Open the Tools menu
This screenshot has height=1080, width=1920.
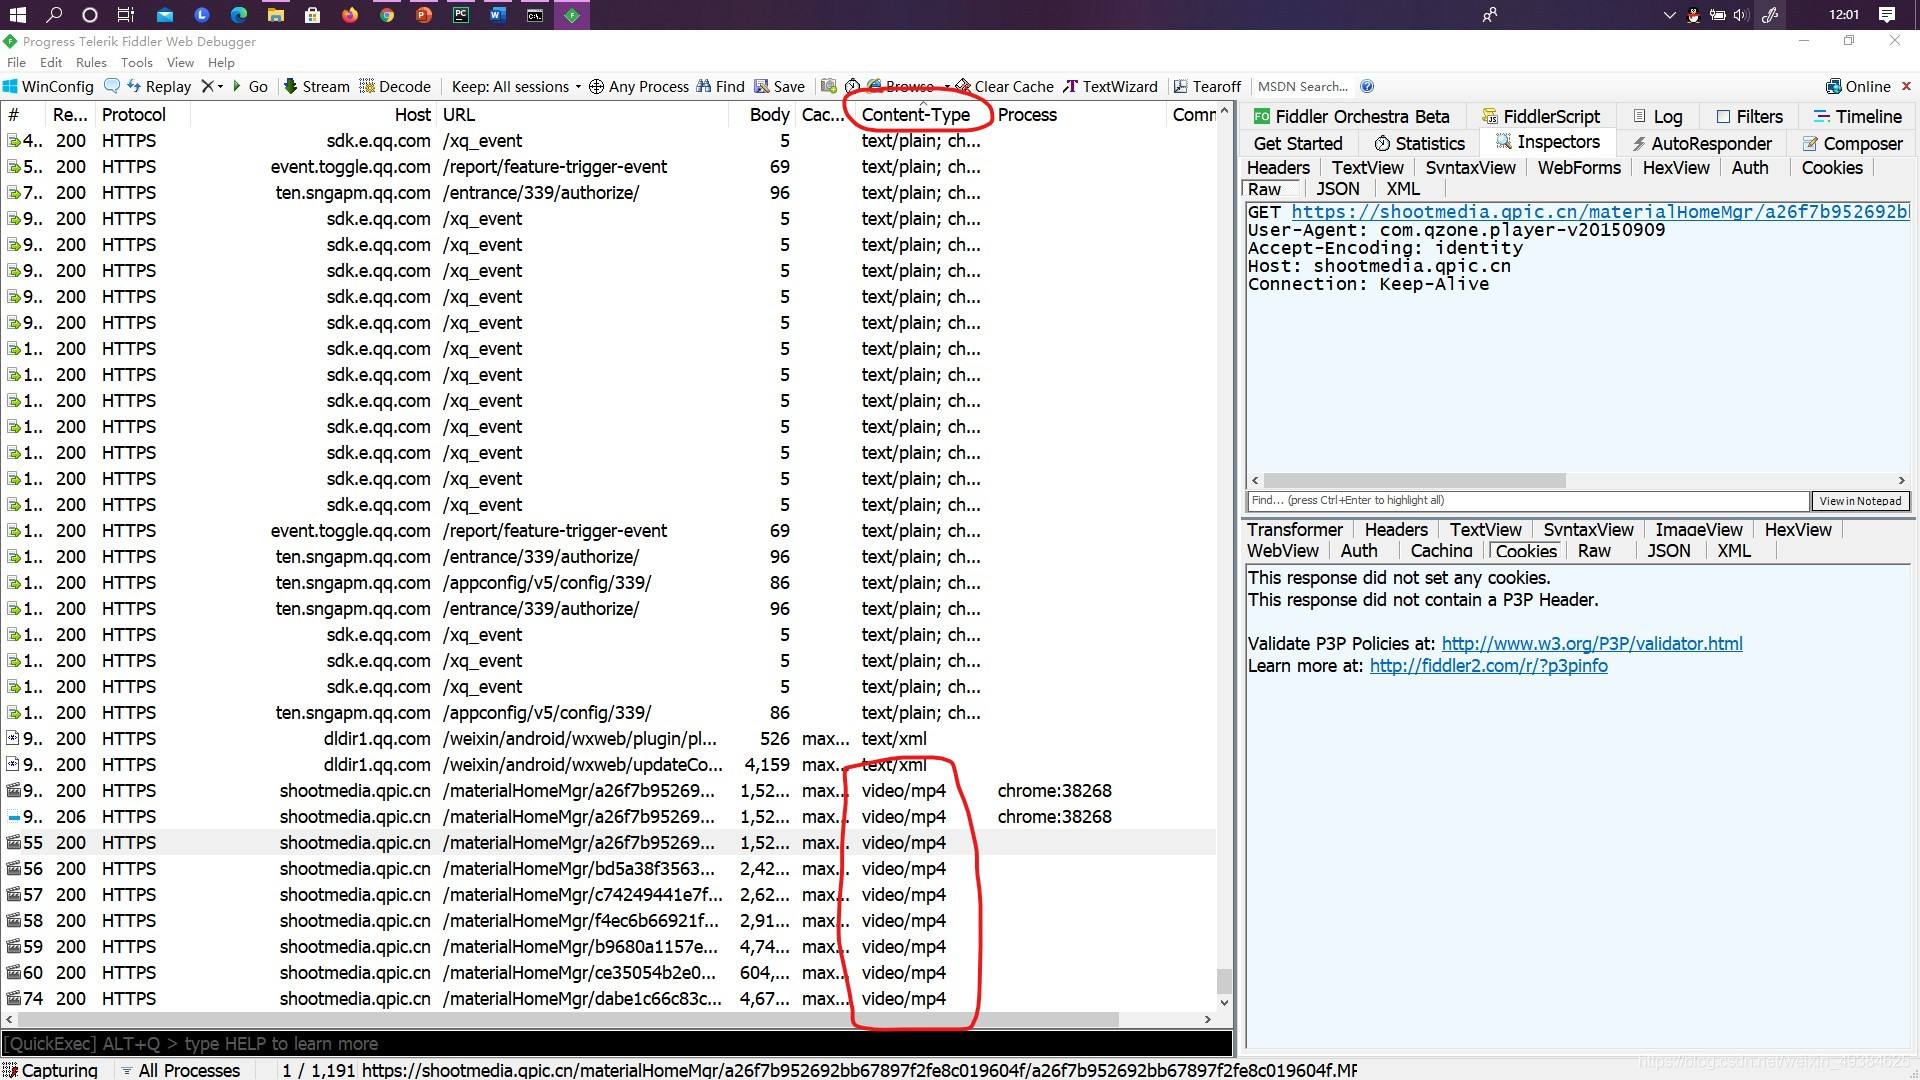coord(135,62)
